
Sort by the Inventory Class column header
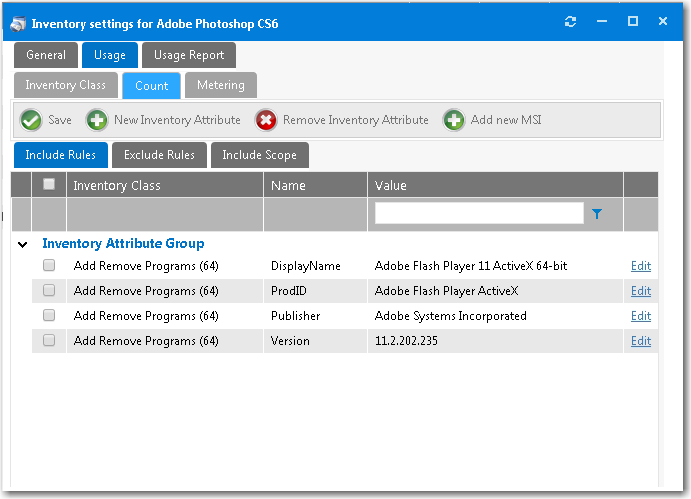[117, 185]
